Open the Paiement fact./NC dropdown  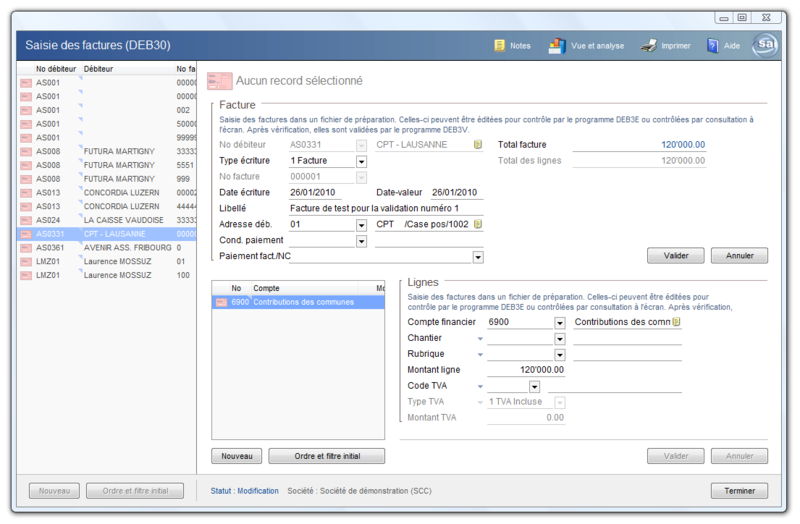pyautogui.click(x=478, y=257)
